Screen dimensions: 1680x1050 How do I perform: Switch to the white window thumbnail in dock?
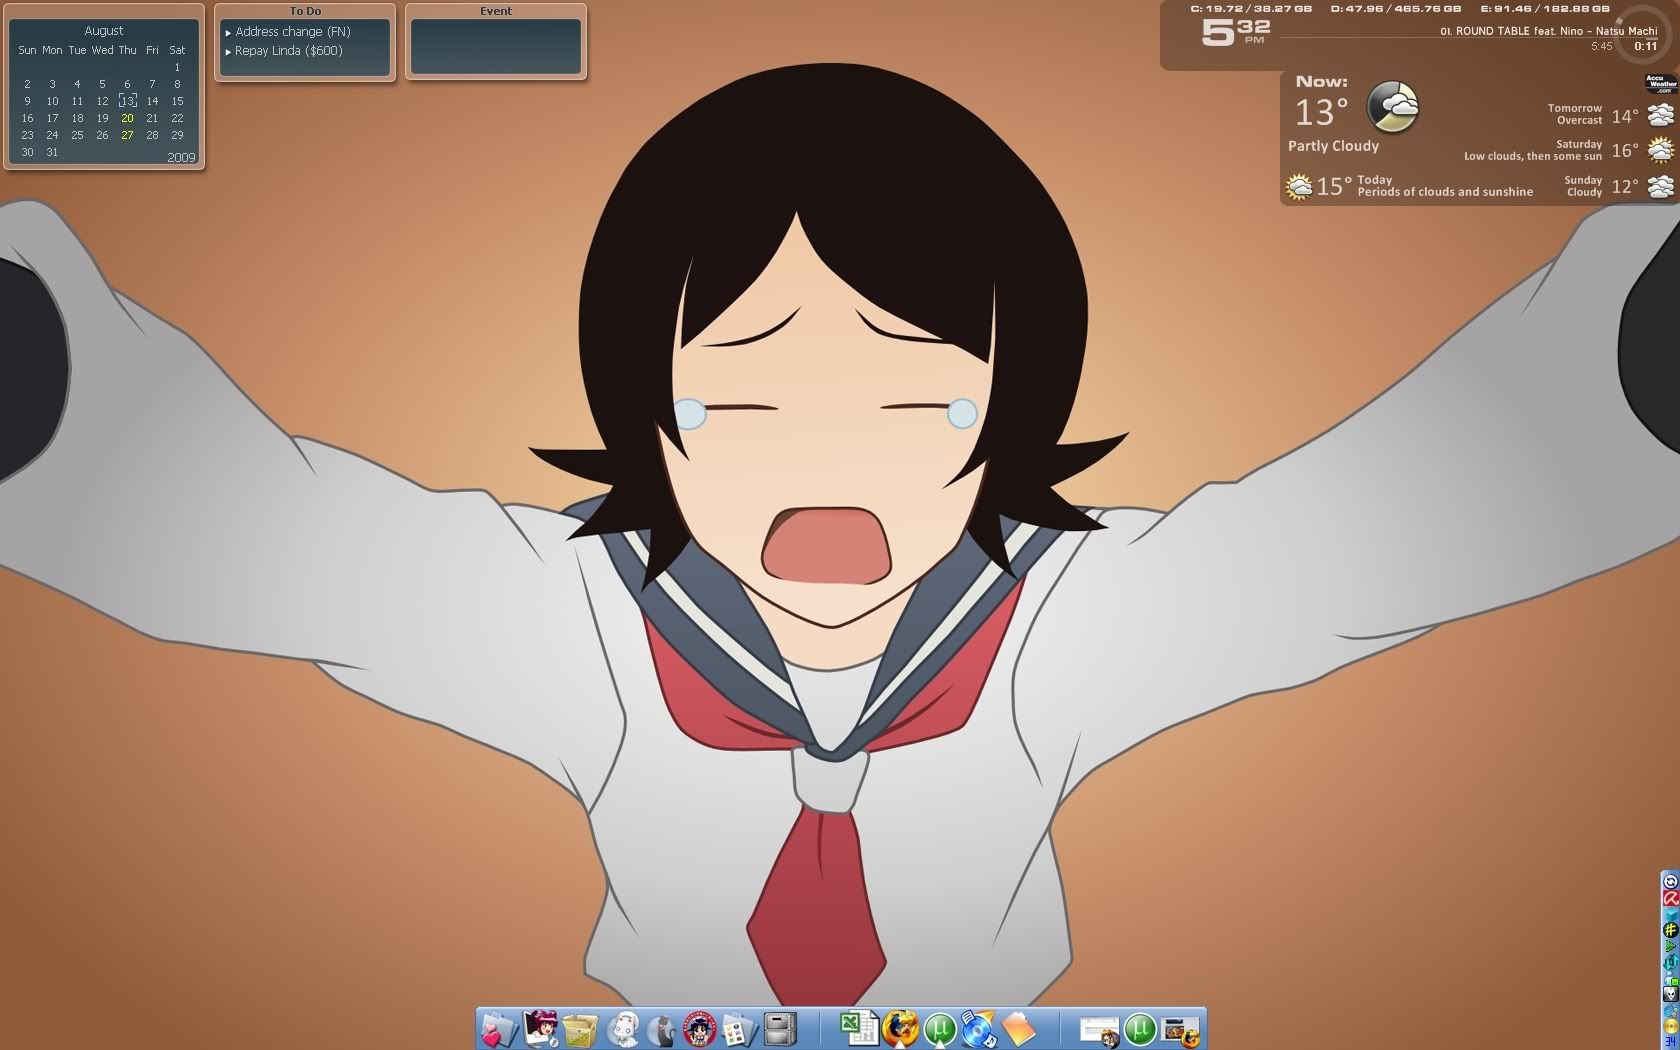click(x=1099, y=1030)
